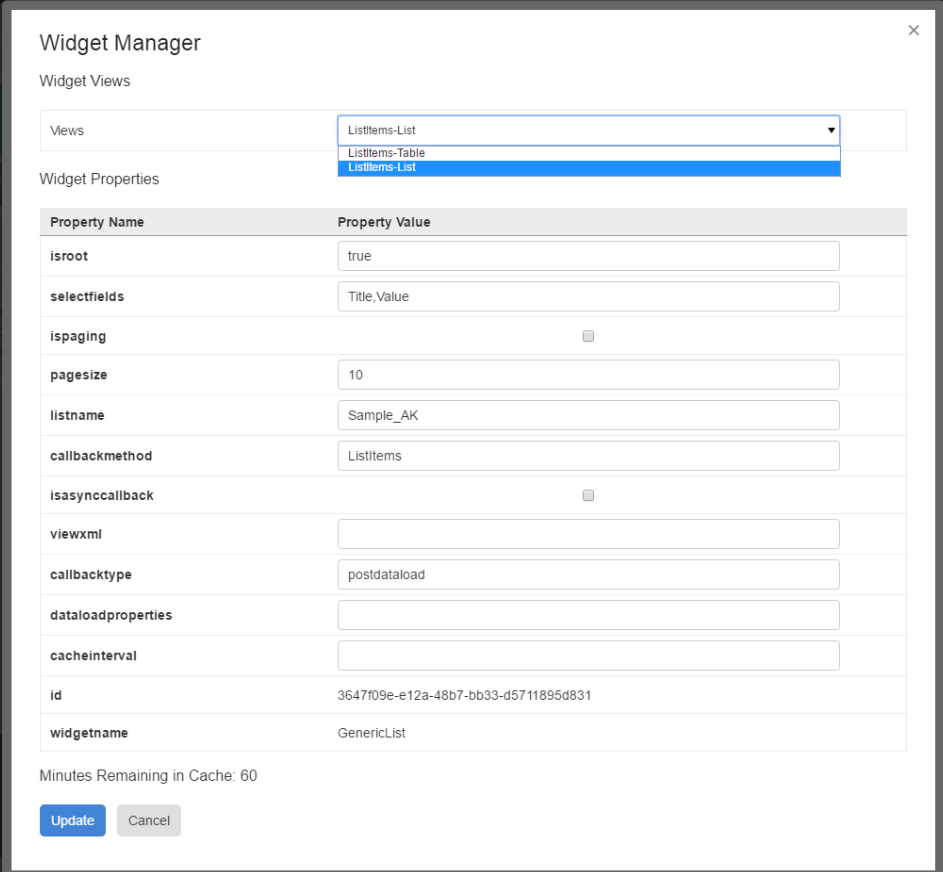The image size is (943, 872).
Task: Focus the pagesize text field
Action: pyautogui.click(x=588, y=375)
